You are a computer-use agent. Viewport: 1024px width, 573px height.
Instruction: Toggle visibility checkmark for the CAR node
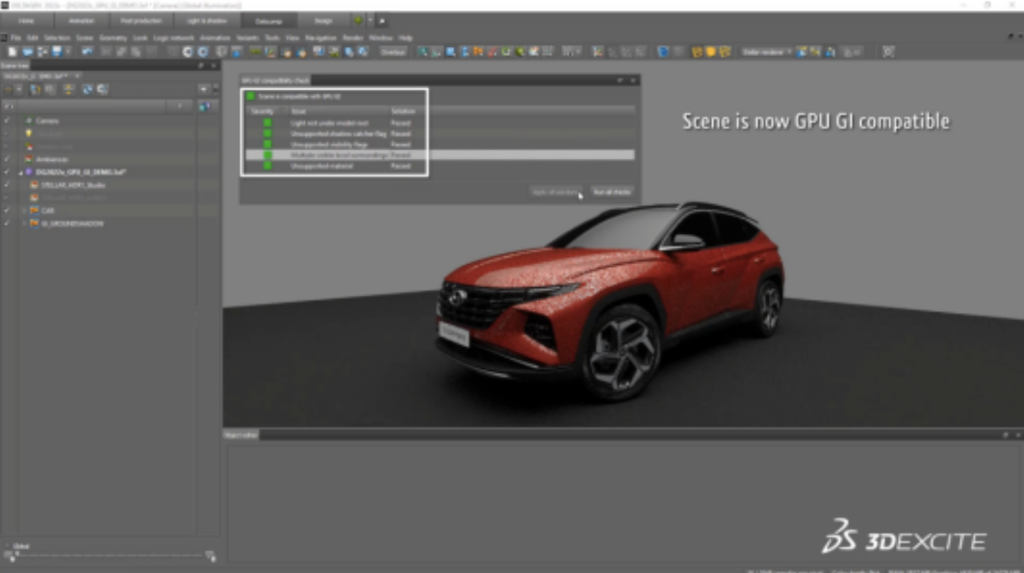pyautogui.click(x=7, y=211)
